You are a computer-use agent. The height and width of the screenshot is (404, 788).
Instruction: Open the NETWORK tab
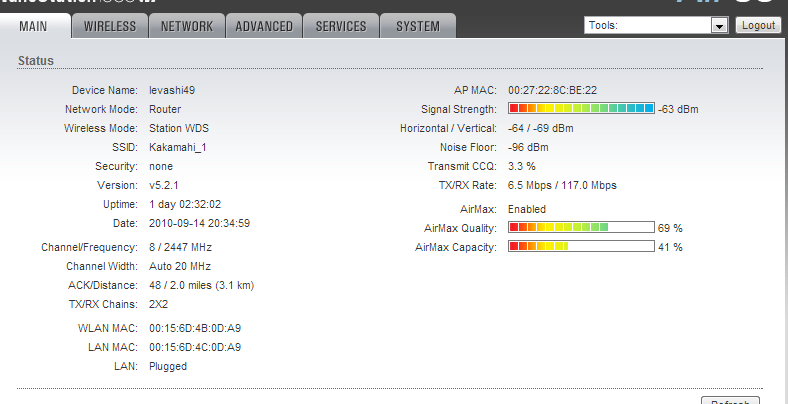[x=187, y=26]
